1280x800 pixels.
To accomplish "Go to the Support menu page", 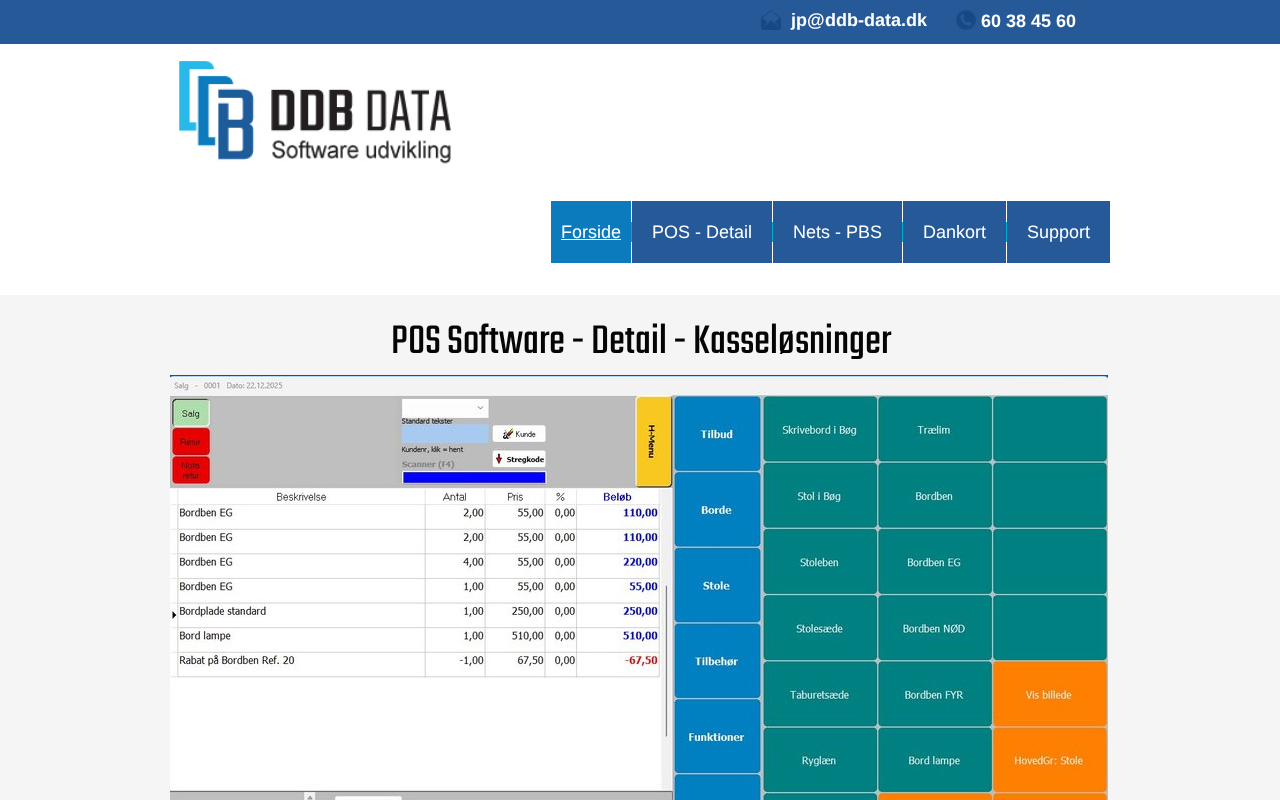I will pos(1058,232).
